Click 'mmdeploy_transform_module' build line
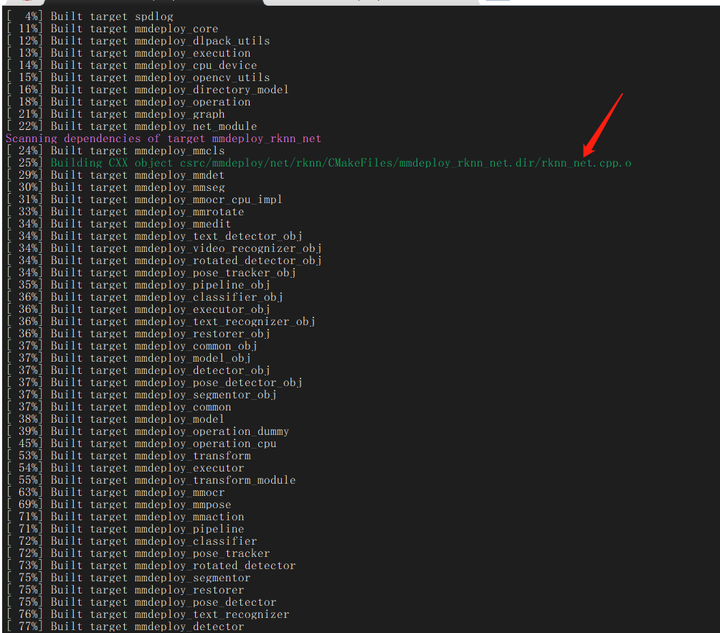The height and width of the screenshot is (633, 720). pyautogui.click(x=151, y=480)
